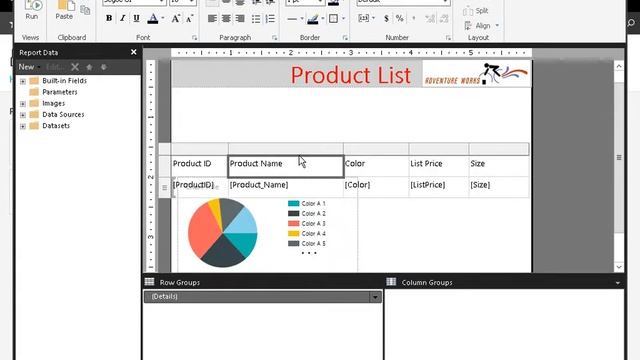The height and width of the screenshot is (360, 640).
Task: Toggle underline formatting
Action: coord(136,18)
